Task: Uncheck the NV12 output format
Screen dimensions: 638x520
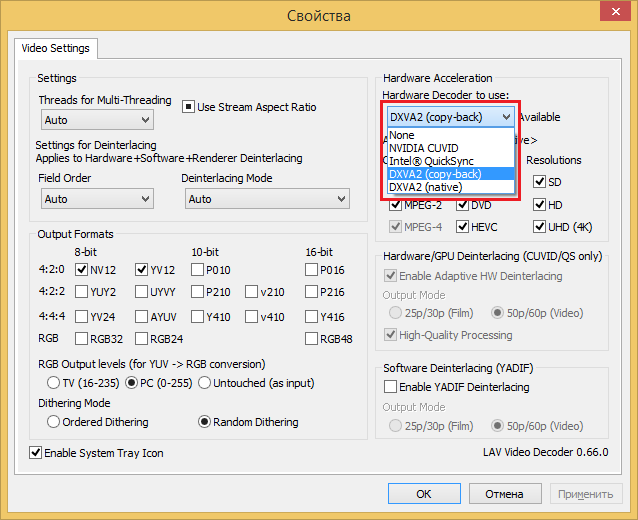Action: click(x=82, y=269)
